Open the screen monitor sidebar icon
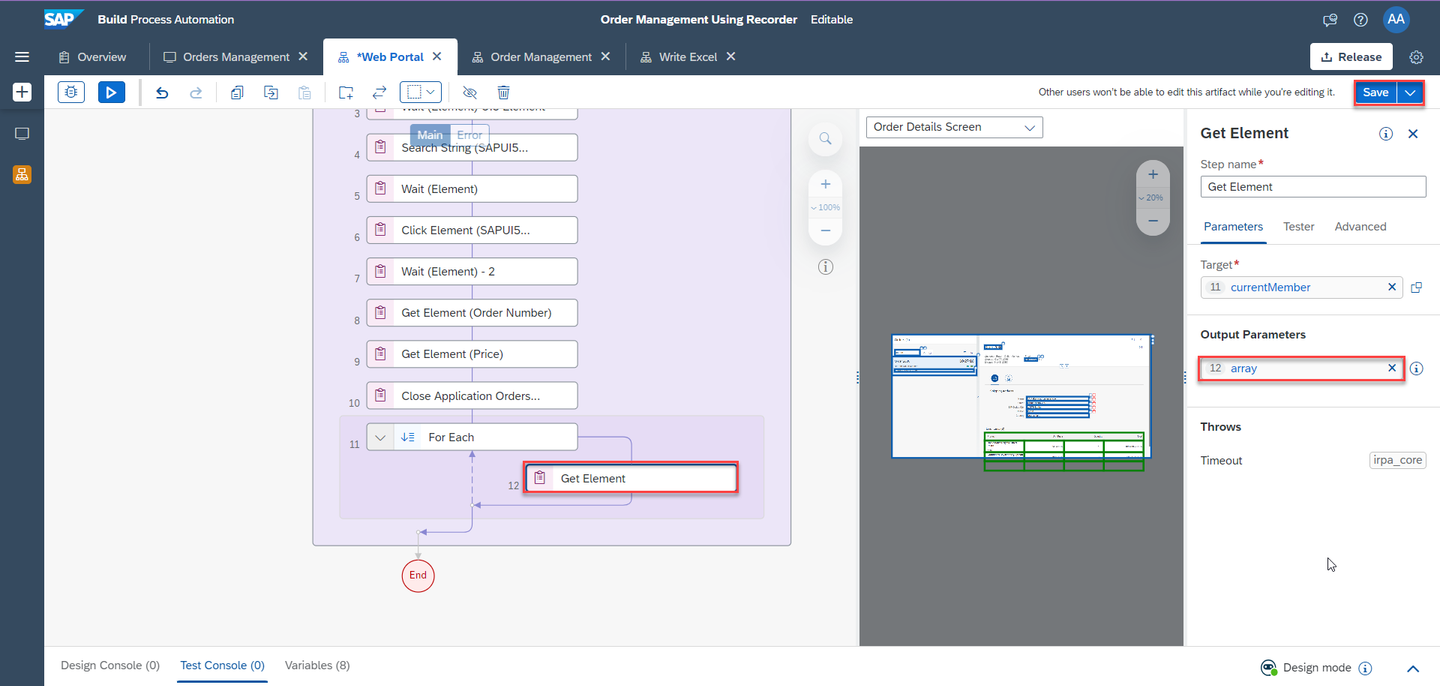Image resolution: width=1440 pixels, height=686 pixels. coord(22,134)
